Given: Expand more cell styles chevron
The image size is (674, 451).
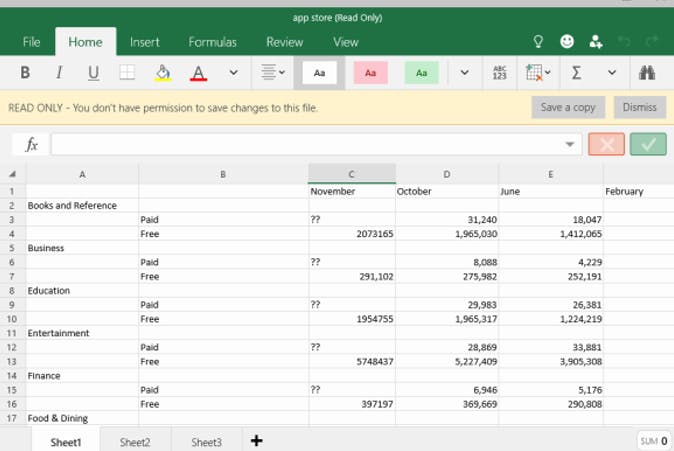Looking at the screenshot, I should [465, 73].
